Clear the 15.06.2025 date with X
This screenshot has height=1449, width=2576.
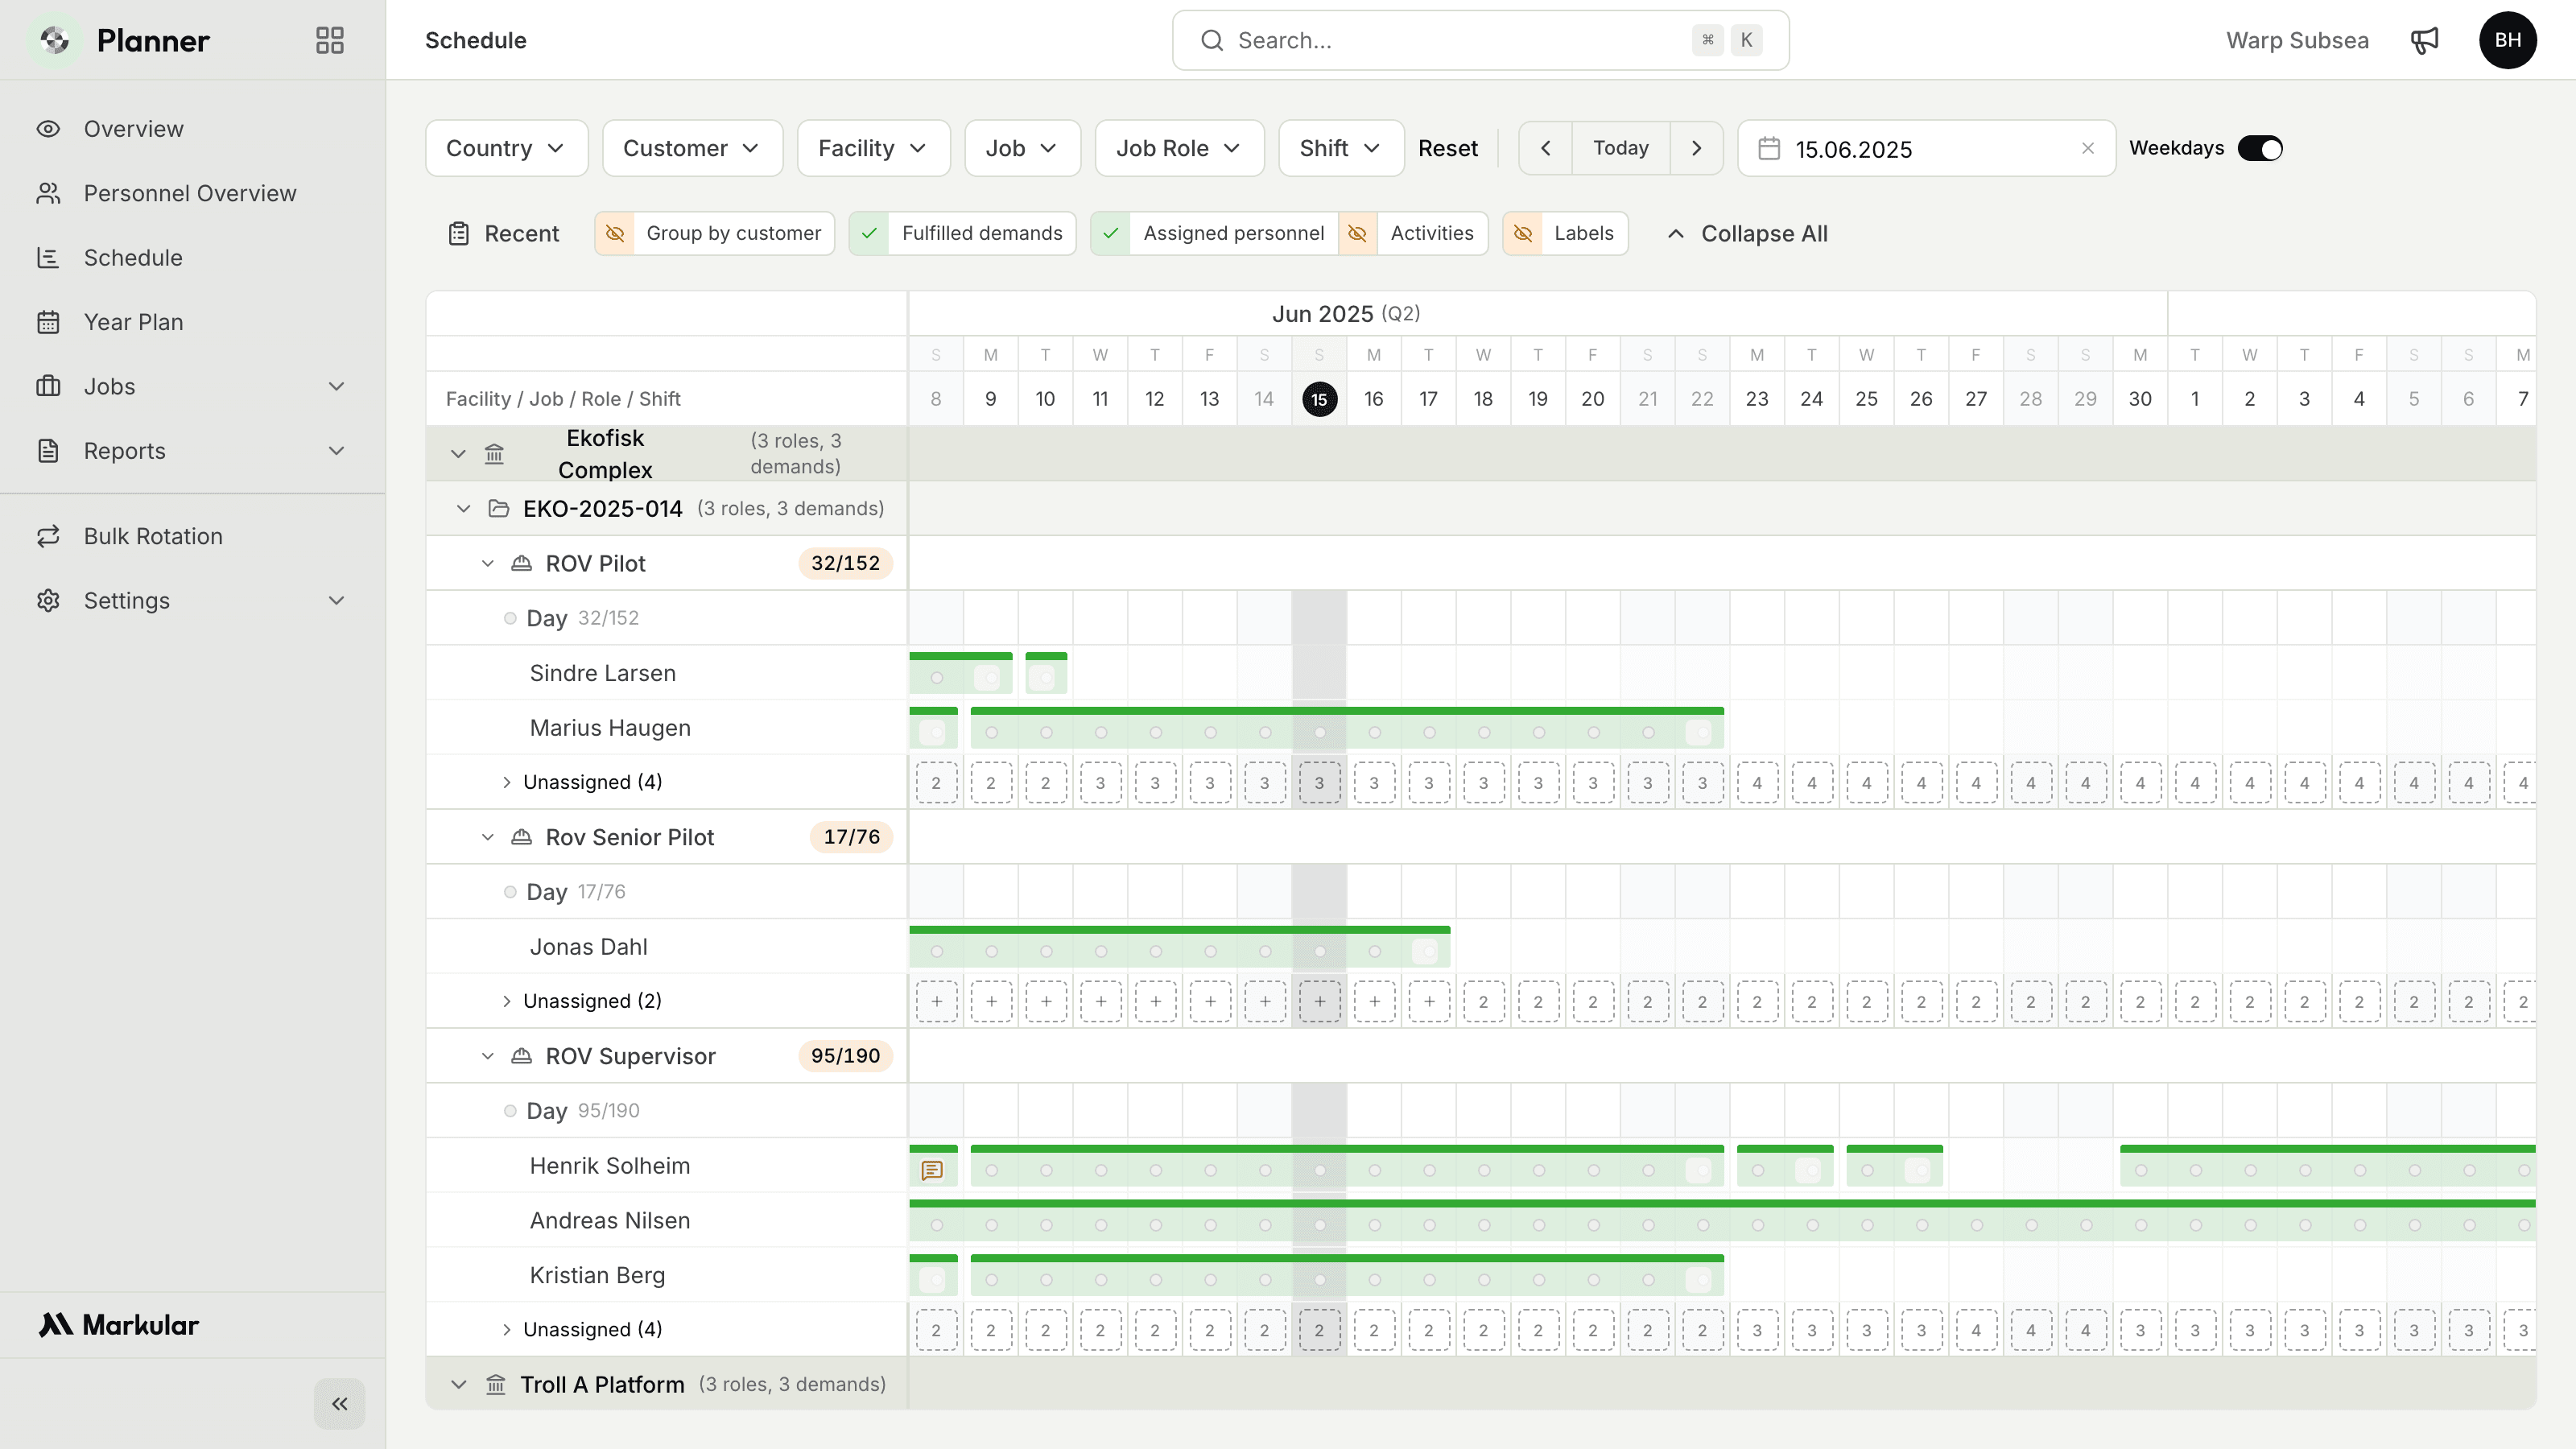coord(2088,148)
